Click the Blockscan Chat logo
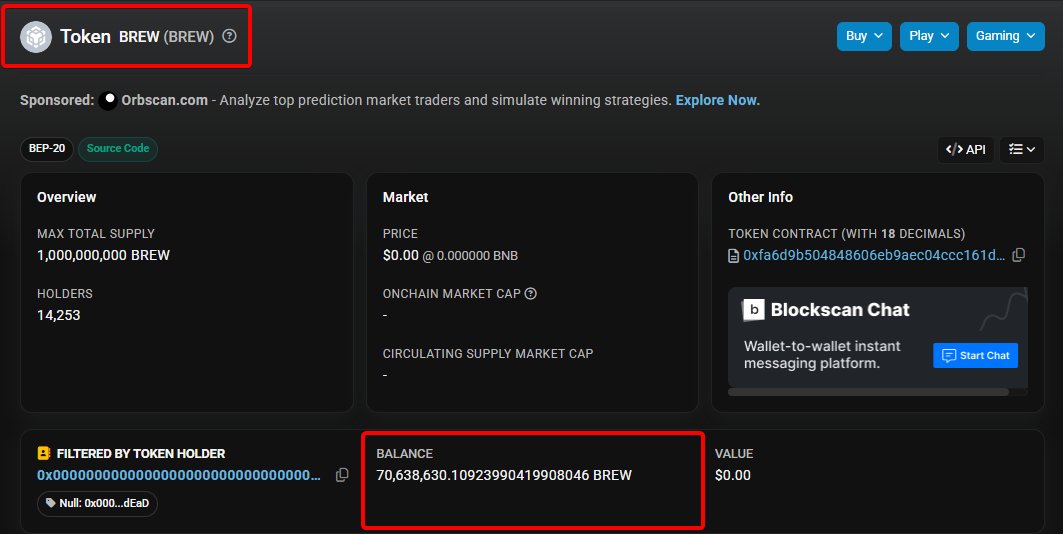The image size is (1063, 534). pos(753,310)
